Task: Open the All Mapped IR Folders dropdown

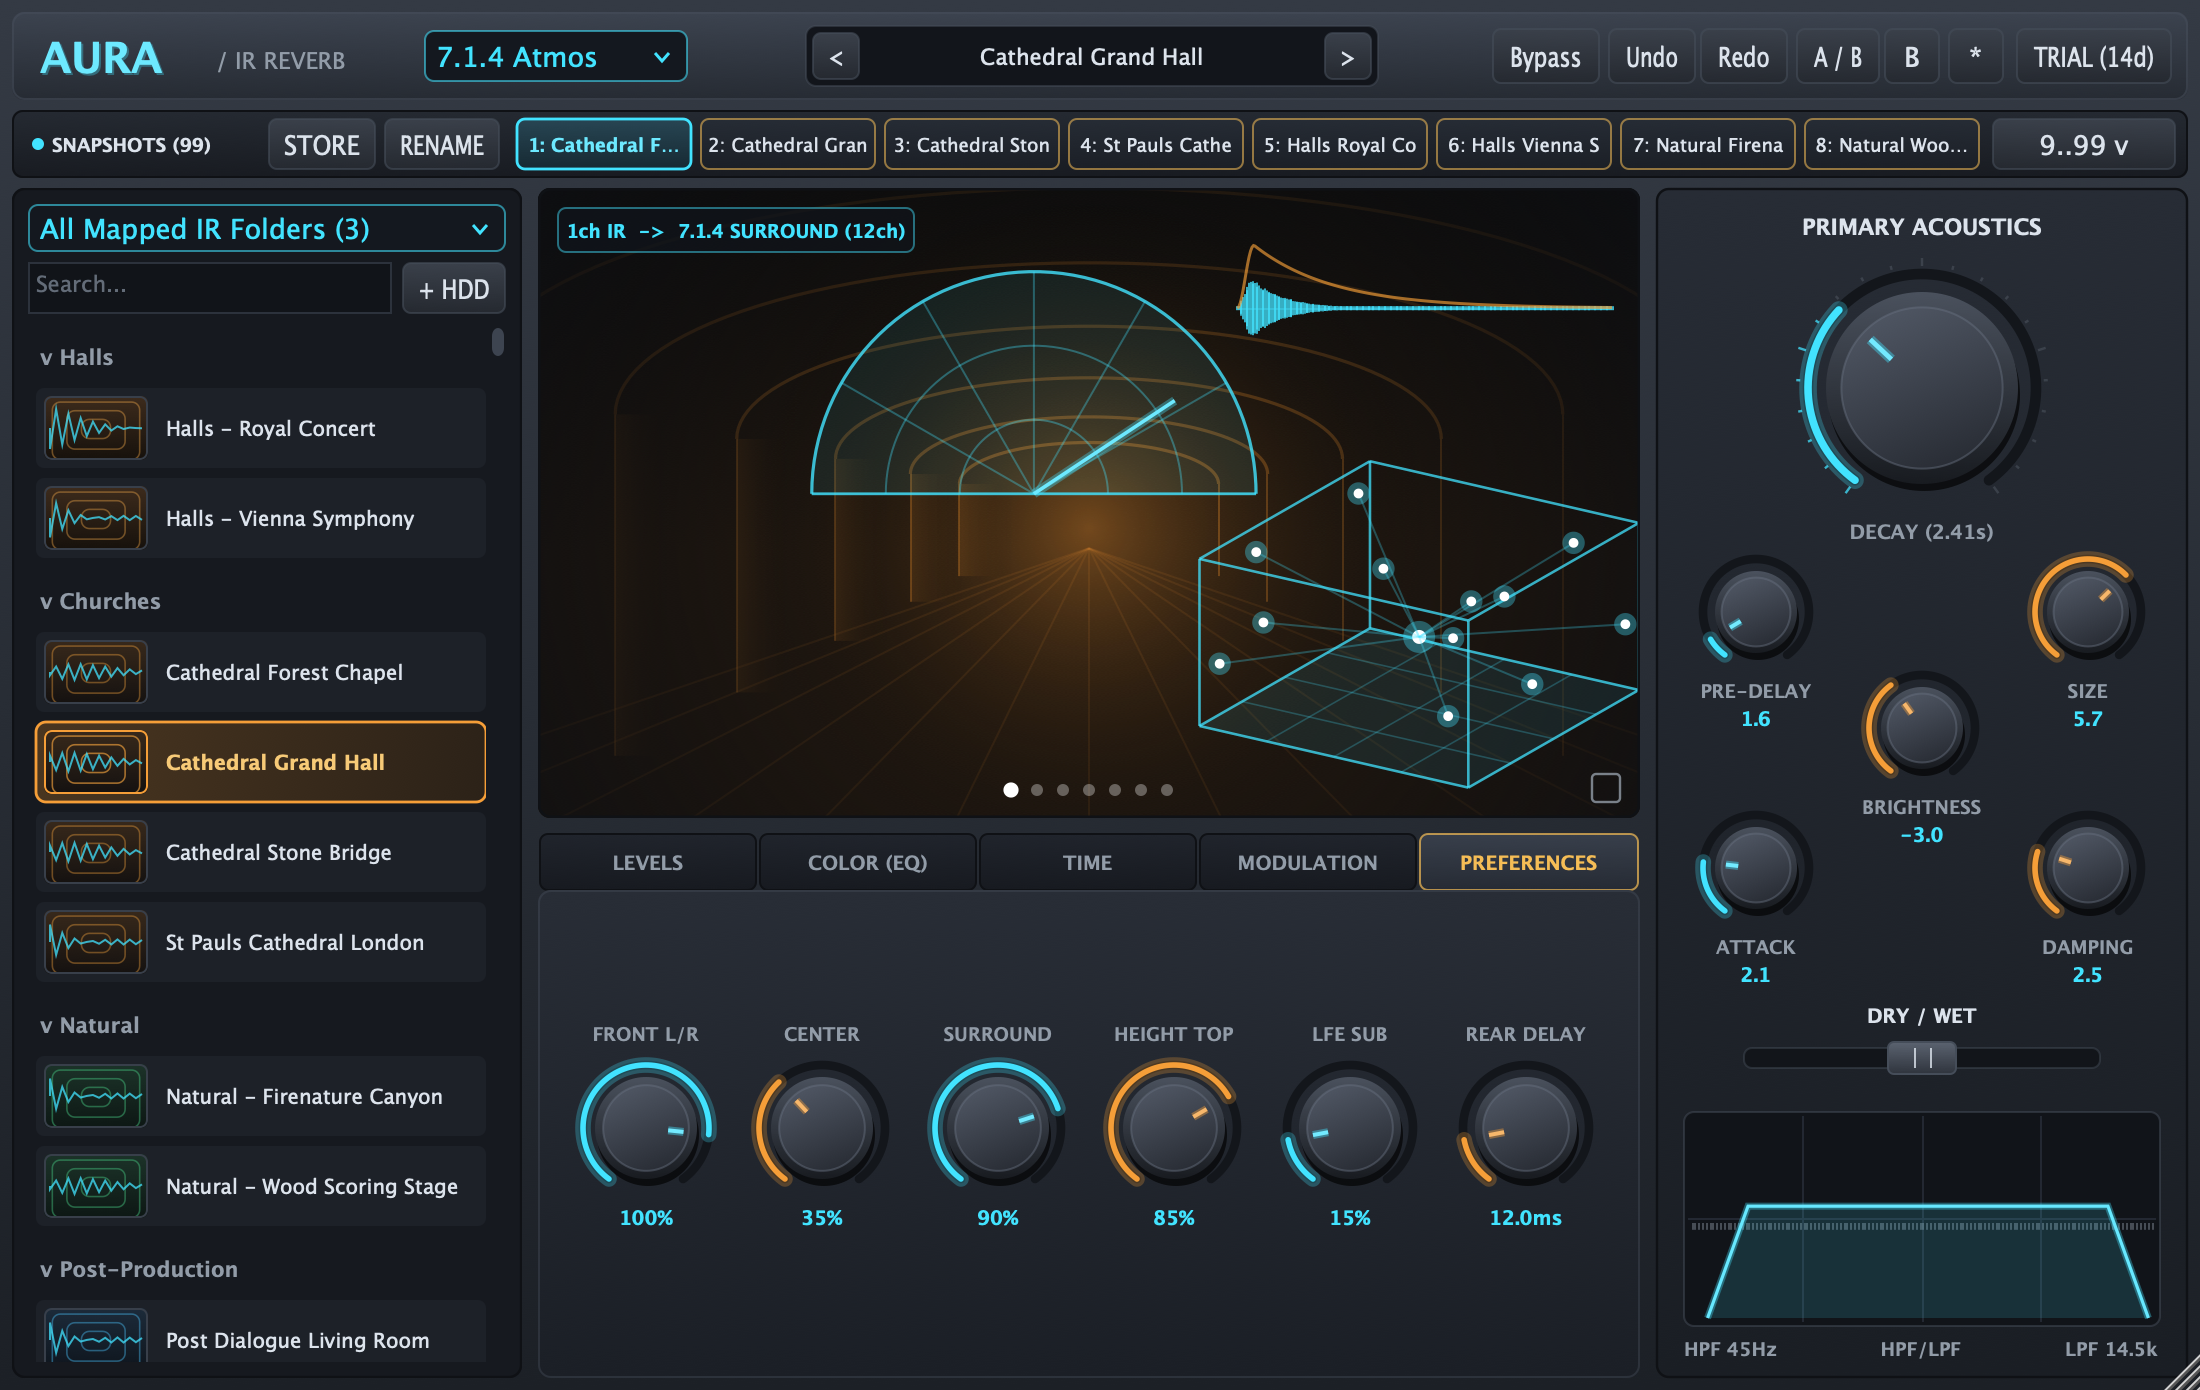Action: 266,229
